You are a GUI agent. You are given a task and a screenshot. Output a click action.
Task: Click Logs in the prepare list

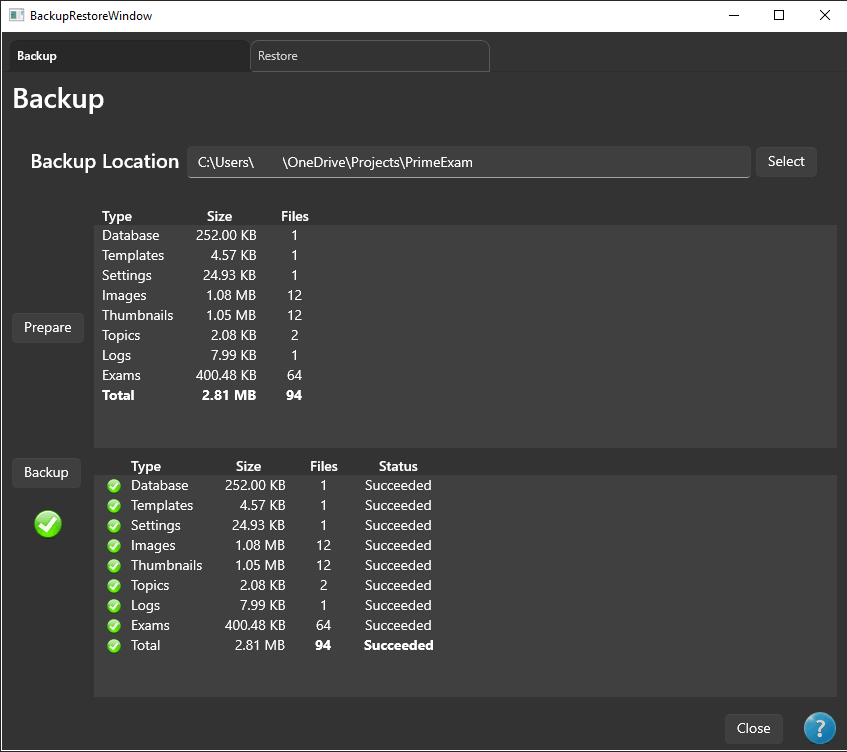coord(117,355)
